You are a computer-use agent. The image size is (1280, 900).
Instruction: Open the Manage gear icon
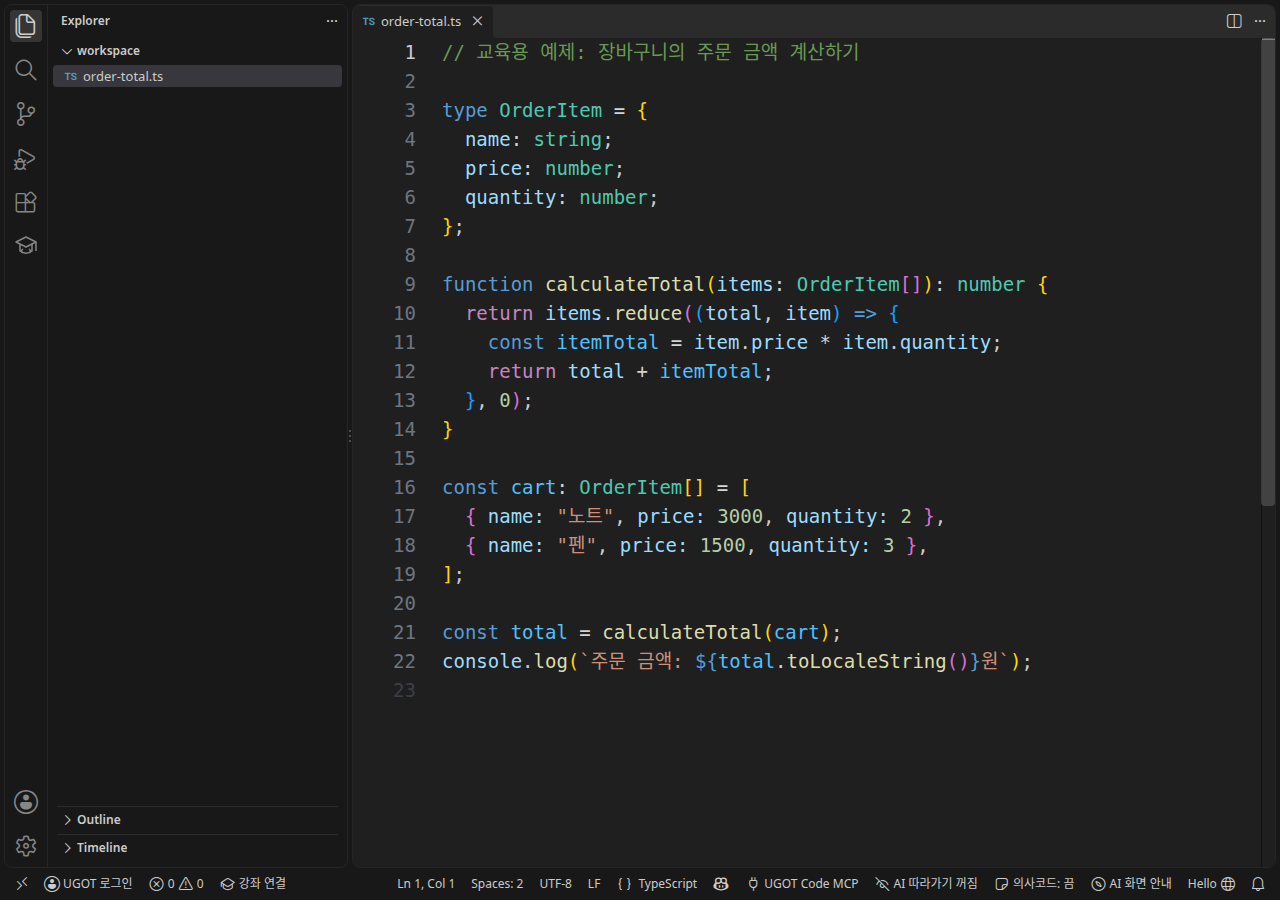(x=26, y=846)
